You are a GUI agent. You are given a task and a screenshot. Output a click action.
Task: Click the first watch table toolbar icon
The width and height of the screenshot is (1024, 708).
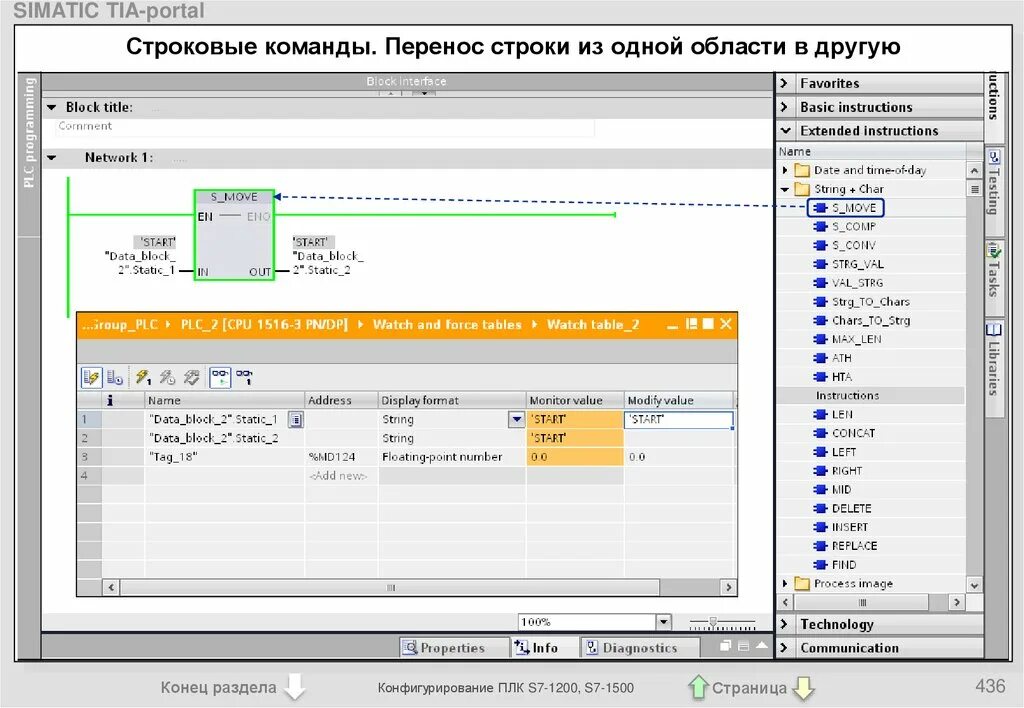coord(91,378)
